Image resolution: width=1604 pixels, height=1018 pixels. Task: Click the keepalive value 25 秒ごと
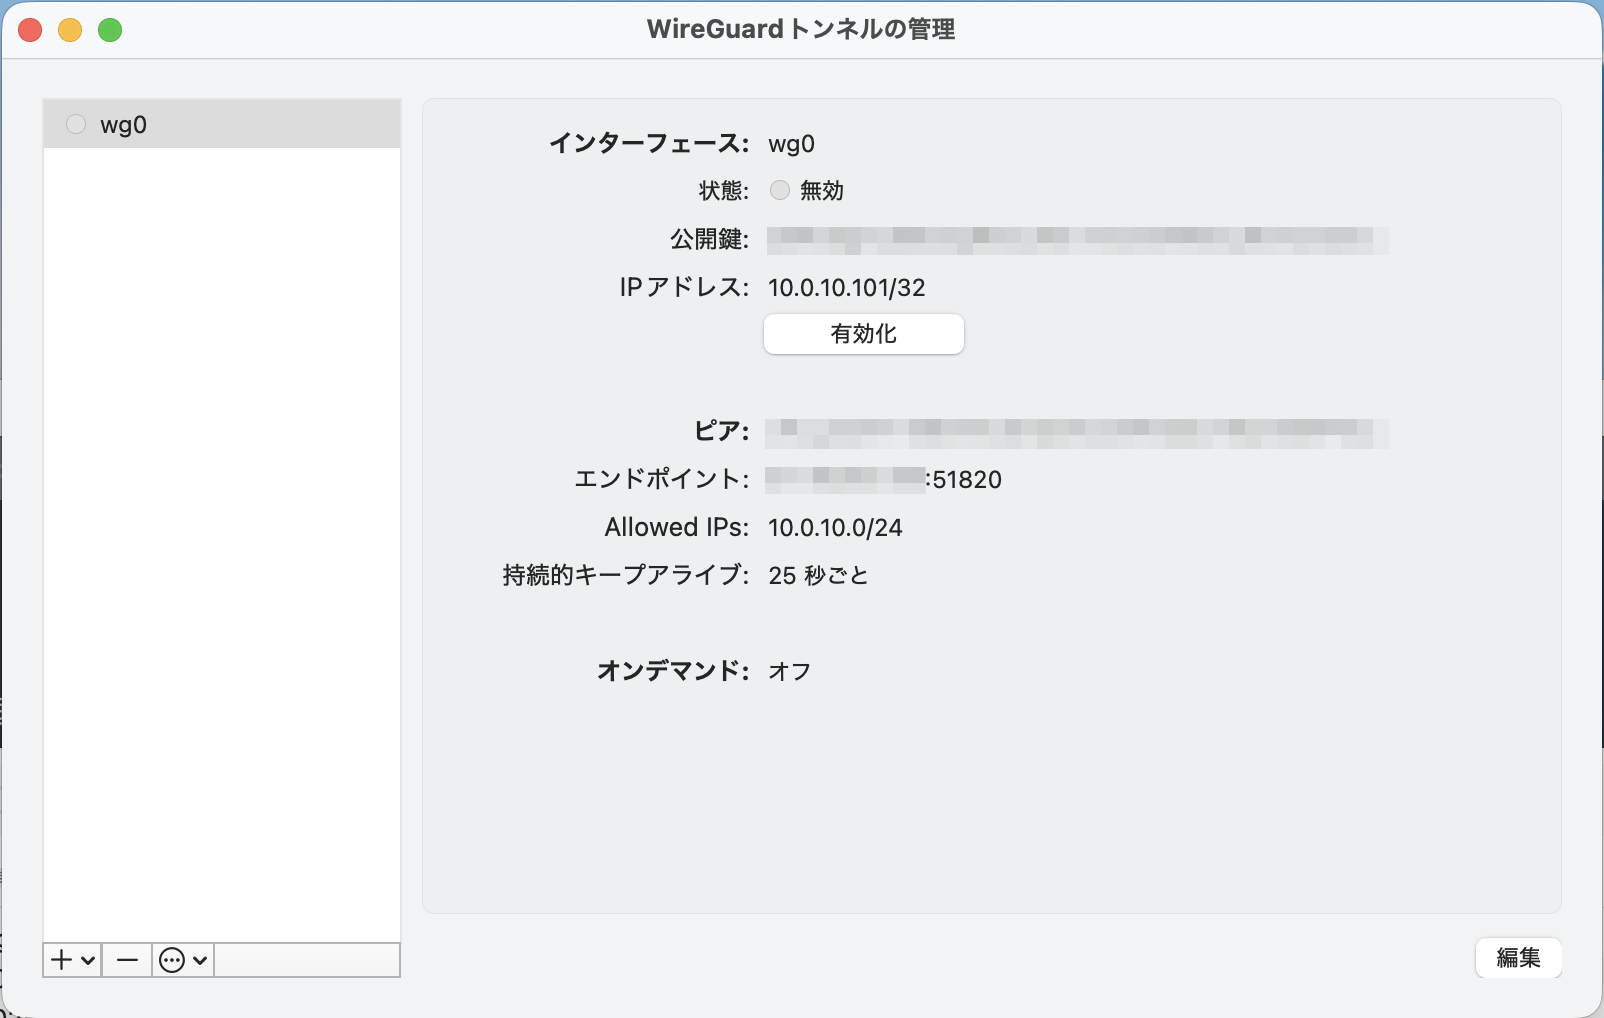[817, 574]
